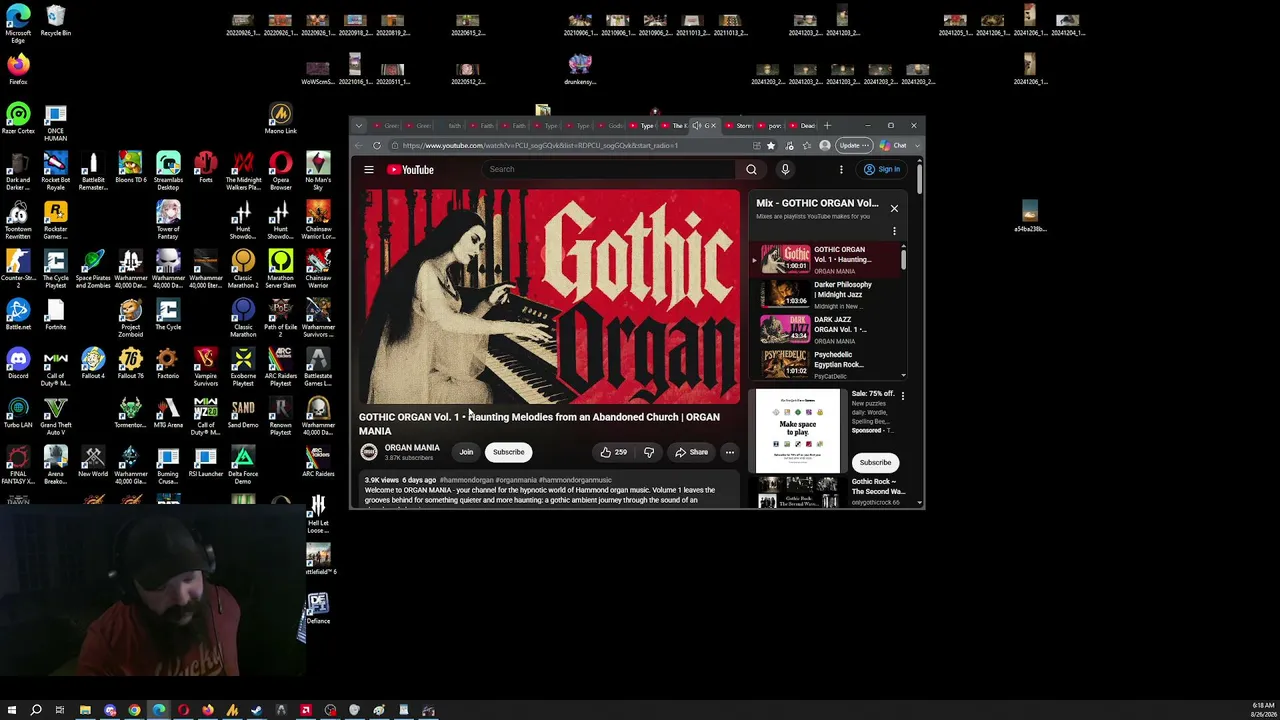Open Opera from the taskbar
The height and width of the screenshot is (720, 1280).
tap(183, 710)
